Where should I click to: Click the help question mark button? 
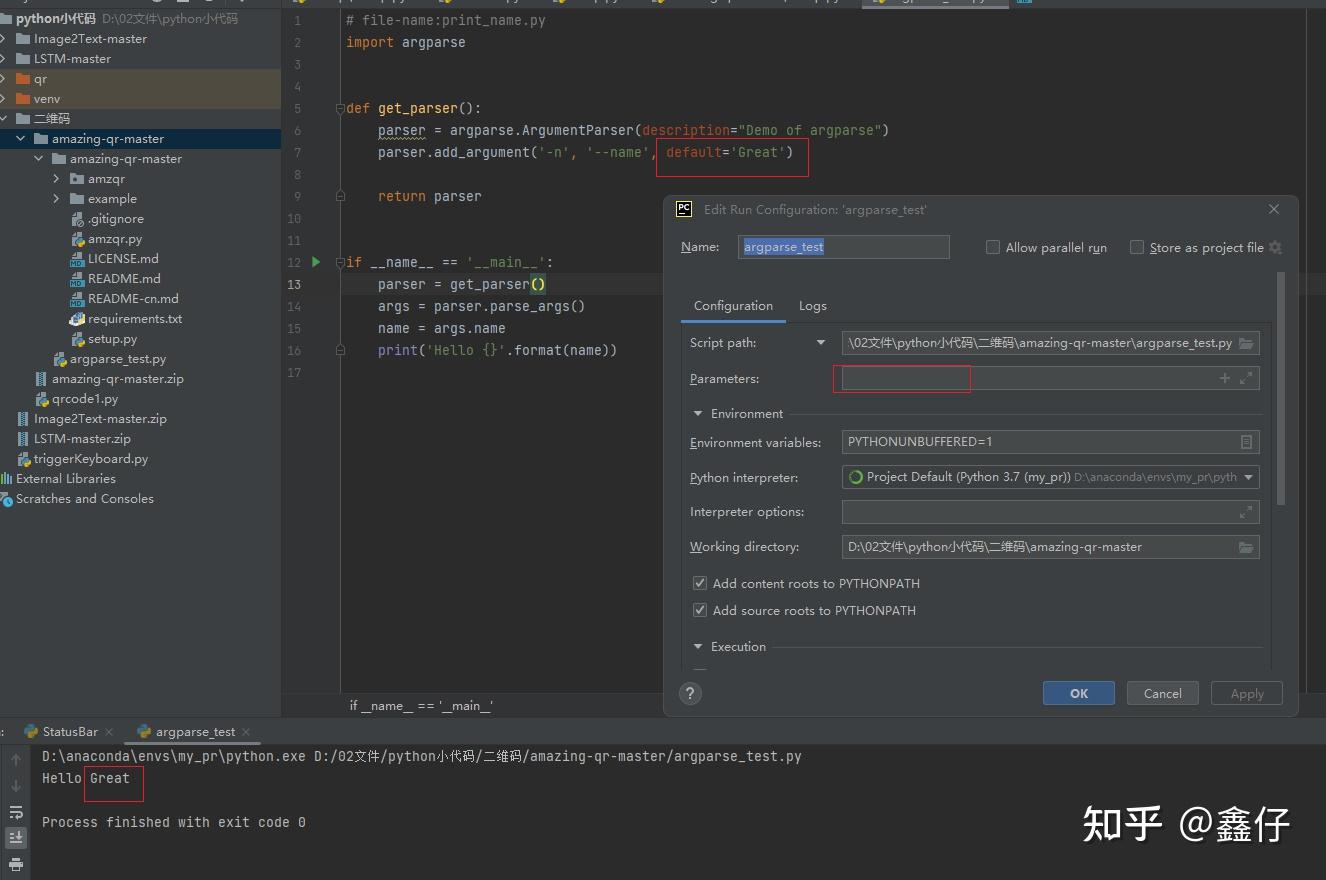tap(690, 693)
